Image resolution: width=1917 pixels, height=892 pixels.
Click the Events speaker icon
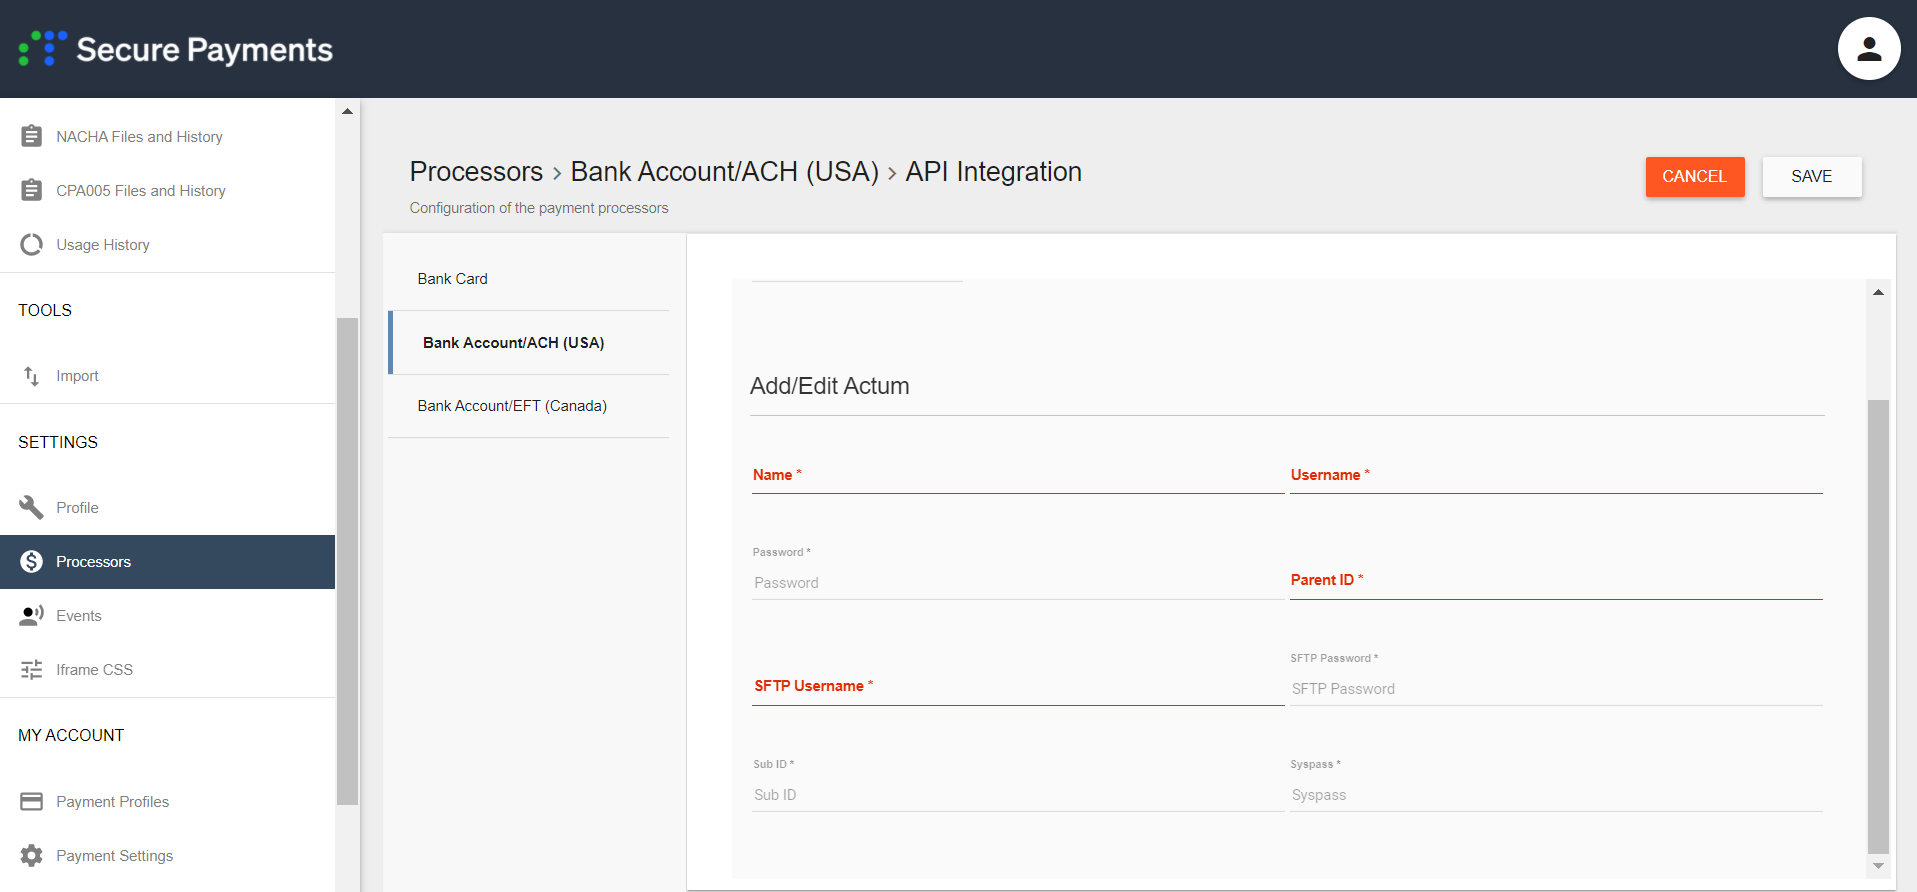[x=32, y=615]
